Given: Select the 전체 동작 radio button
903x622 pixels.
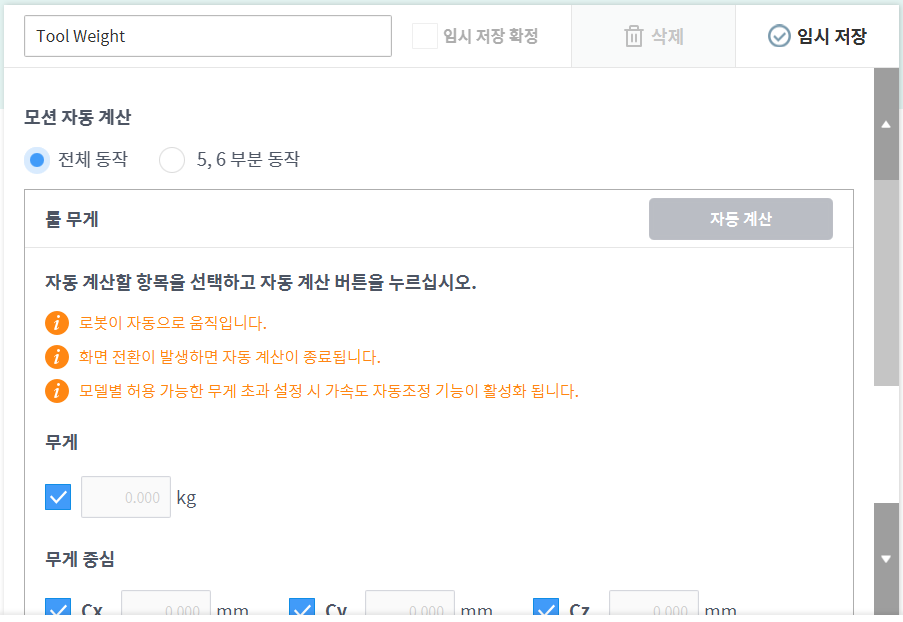Looking at the screenshot, I should pos(37,160).
